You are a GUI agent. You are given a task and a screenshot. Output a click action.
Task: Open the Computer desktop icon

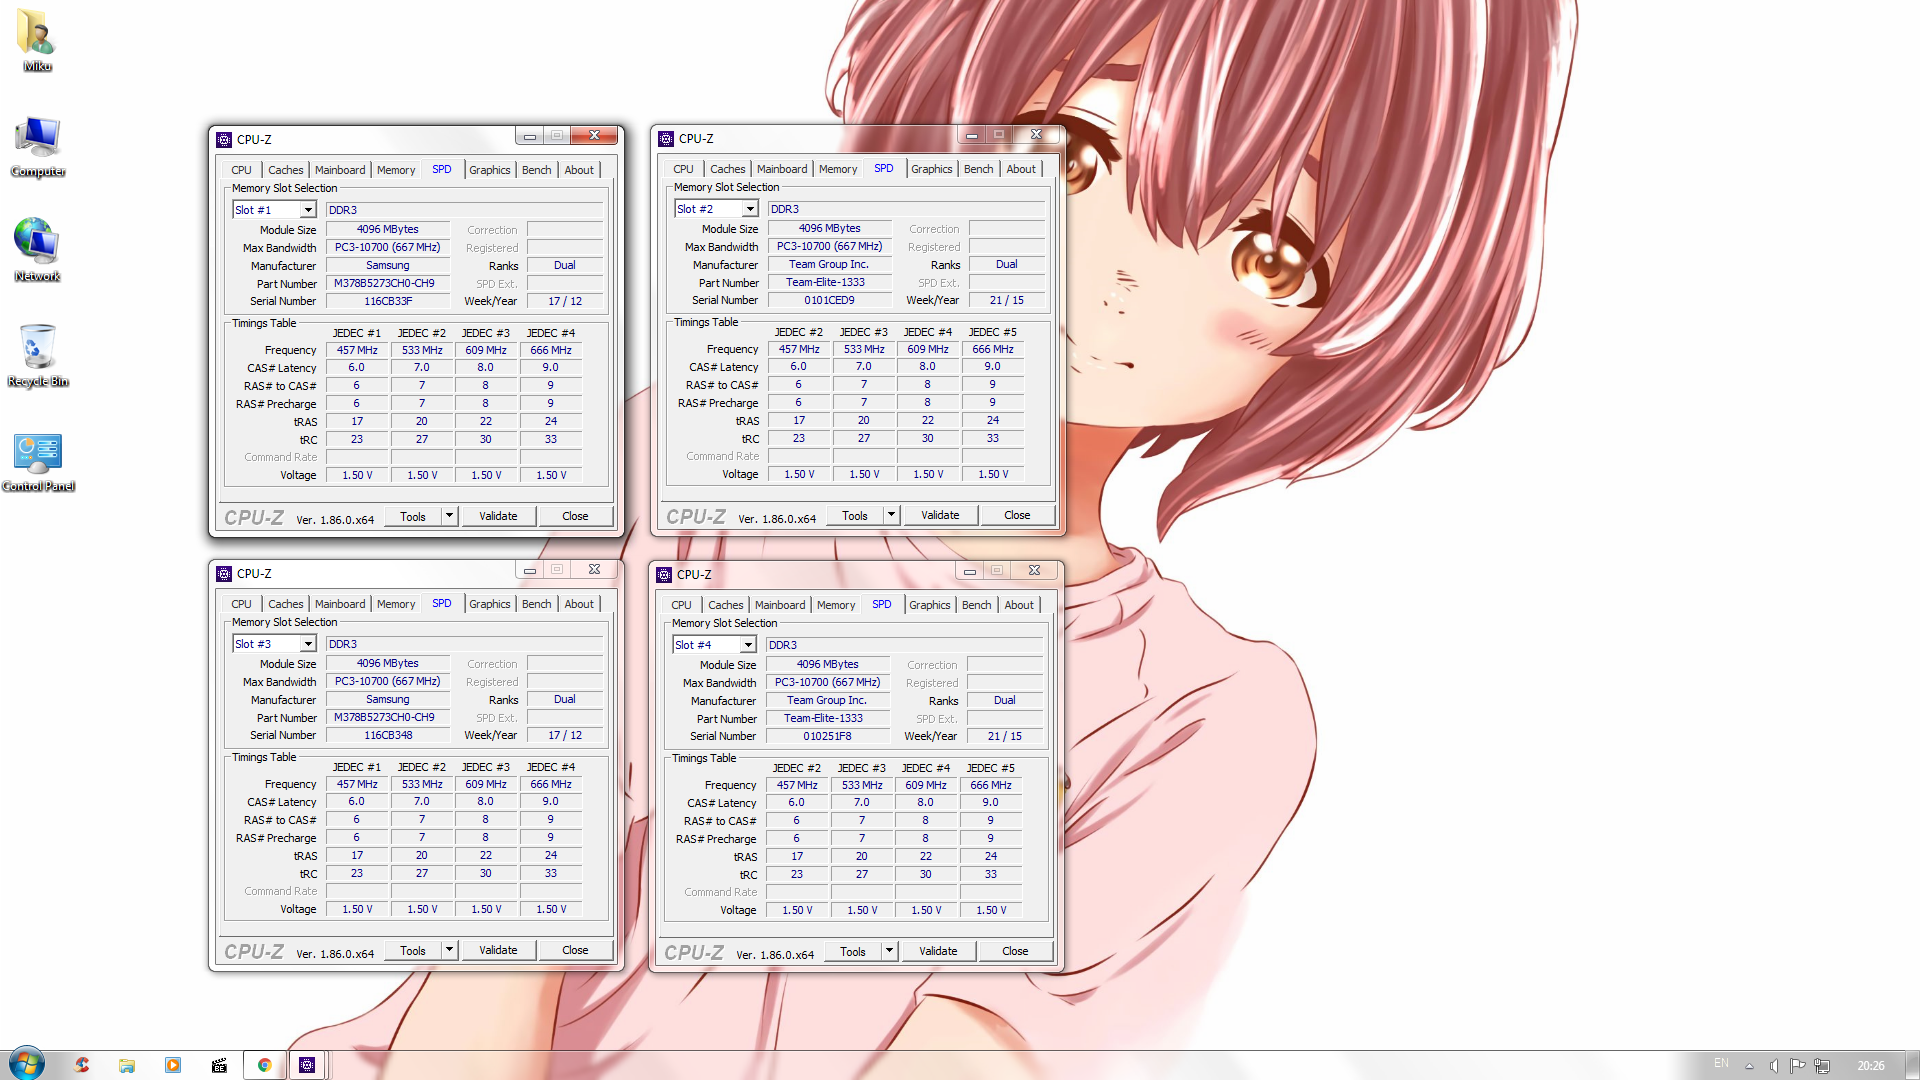point(37,145)
